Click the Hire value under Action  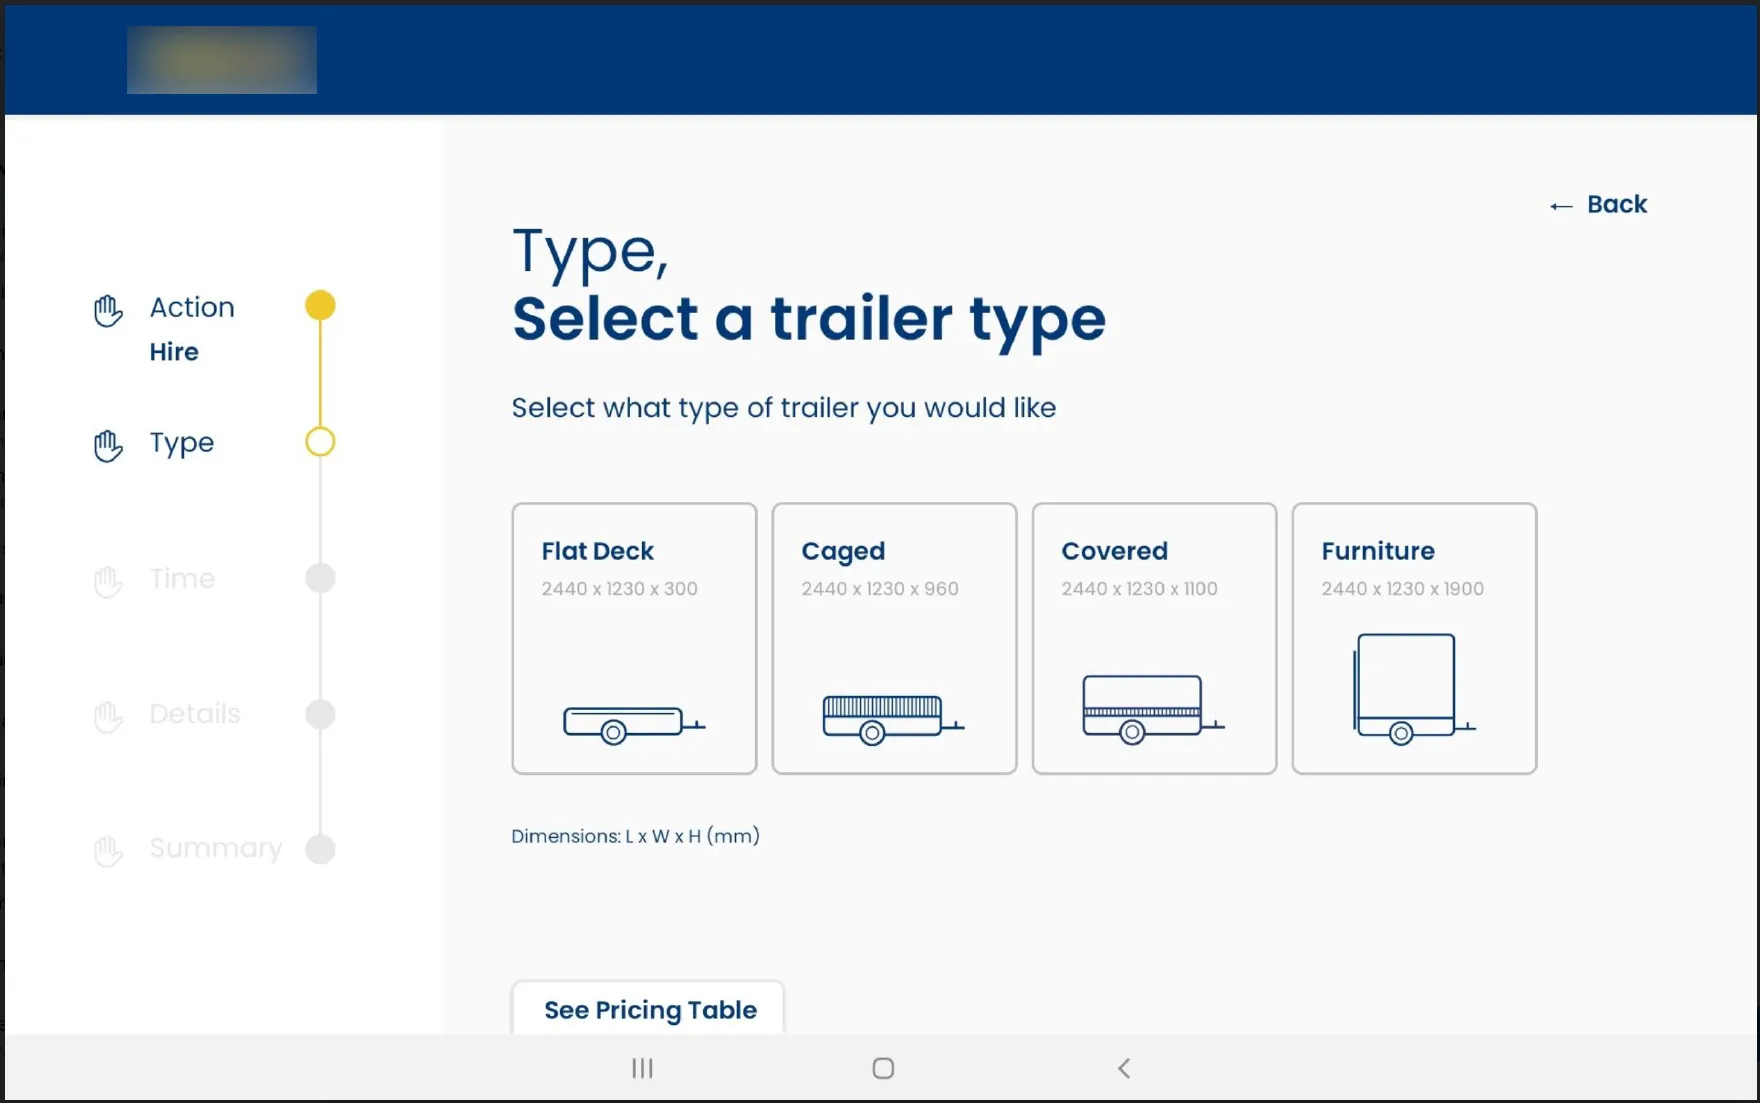tap(174, 352)
